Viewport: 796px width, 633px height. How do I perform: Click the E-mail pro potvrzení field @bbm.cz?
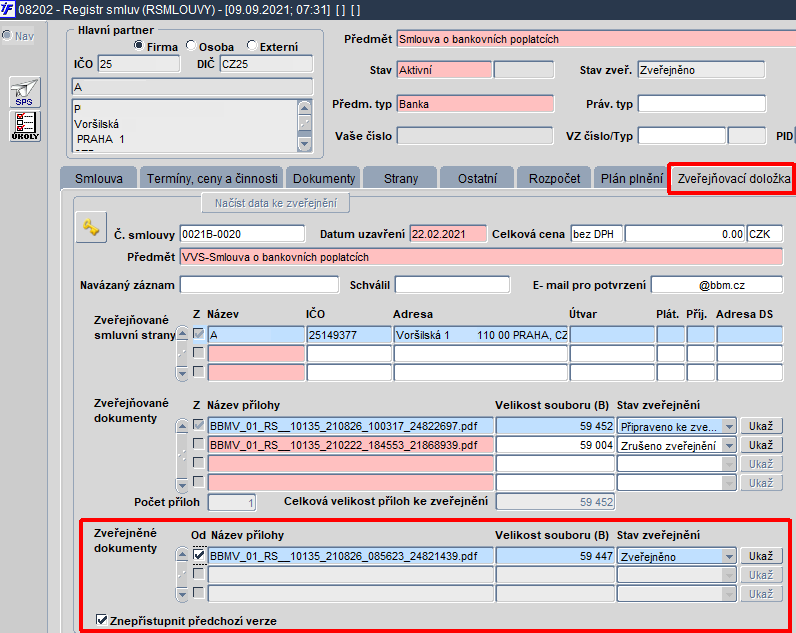[717, 285]
